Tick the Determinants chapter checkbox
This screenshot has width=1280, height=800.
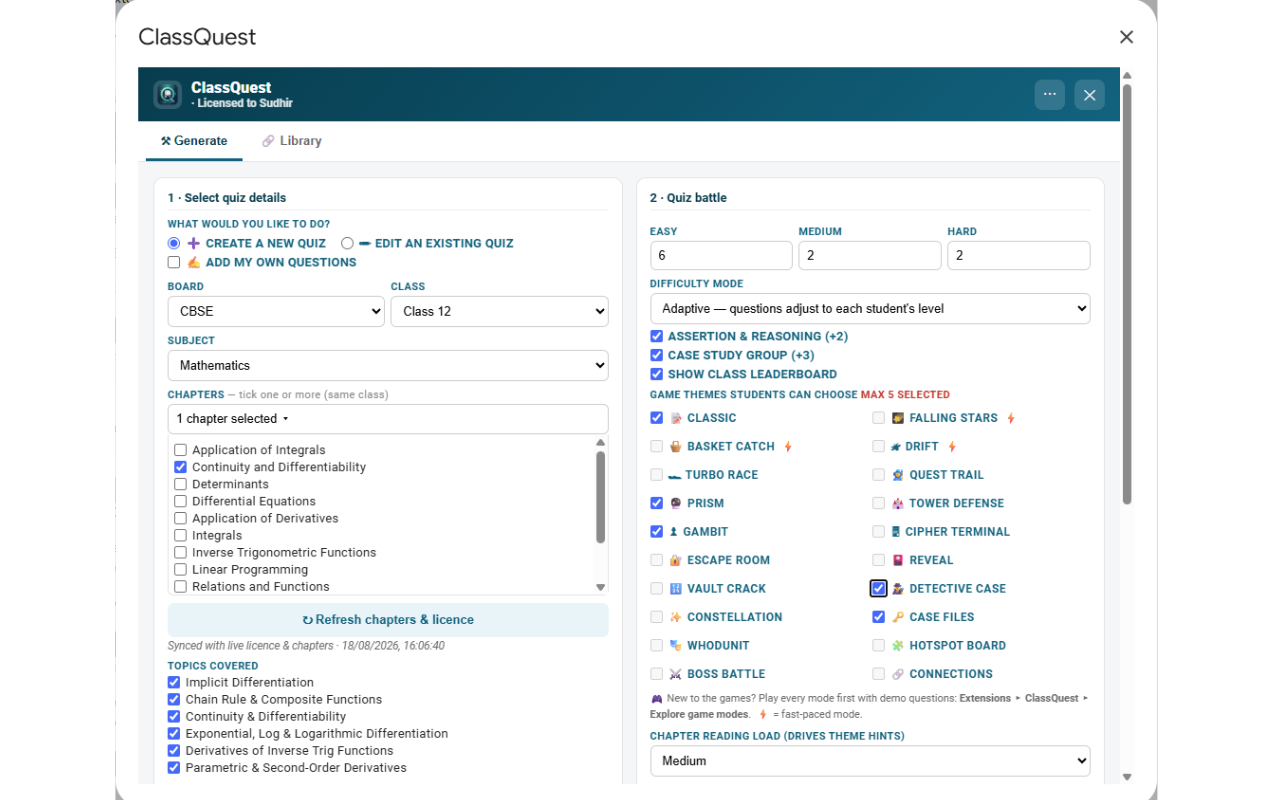point(181,484)
